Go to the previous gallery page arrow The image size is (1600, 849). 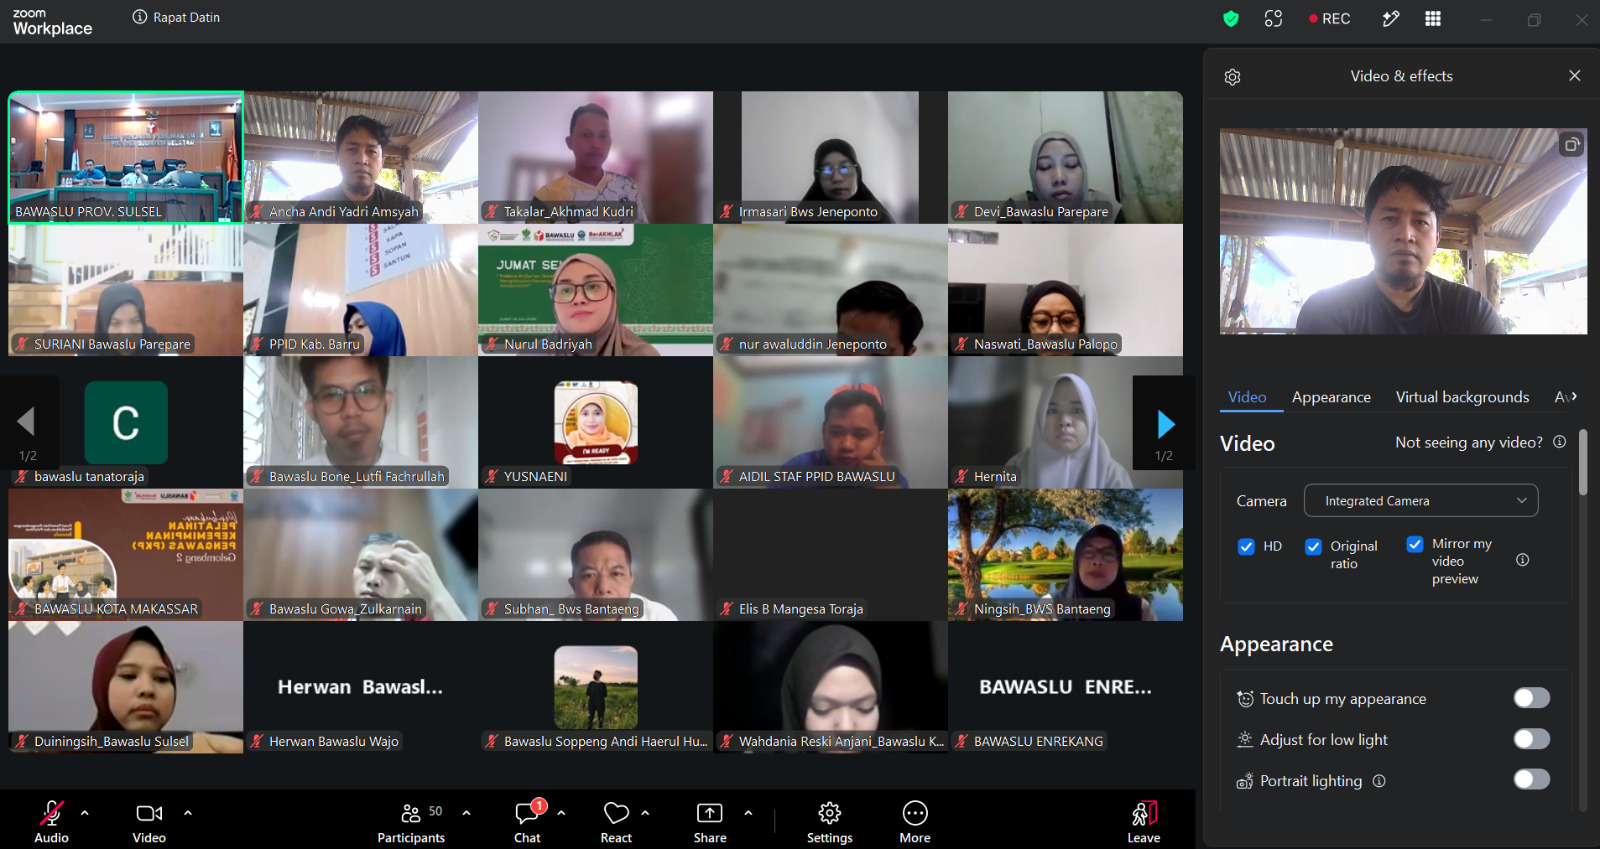26,421
